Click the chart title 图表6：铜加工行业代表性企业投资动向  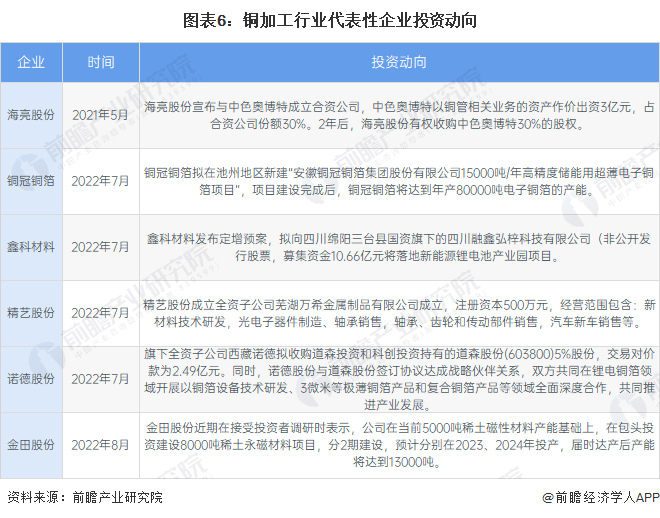[330, 21]
